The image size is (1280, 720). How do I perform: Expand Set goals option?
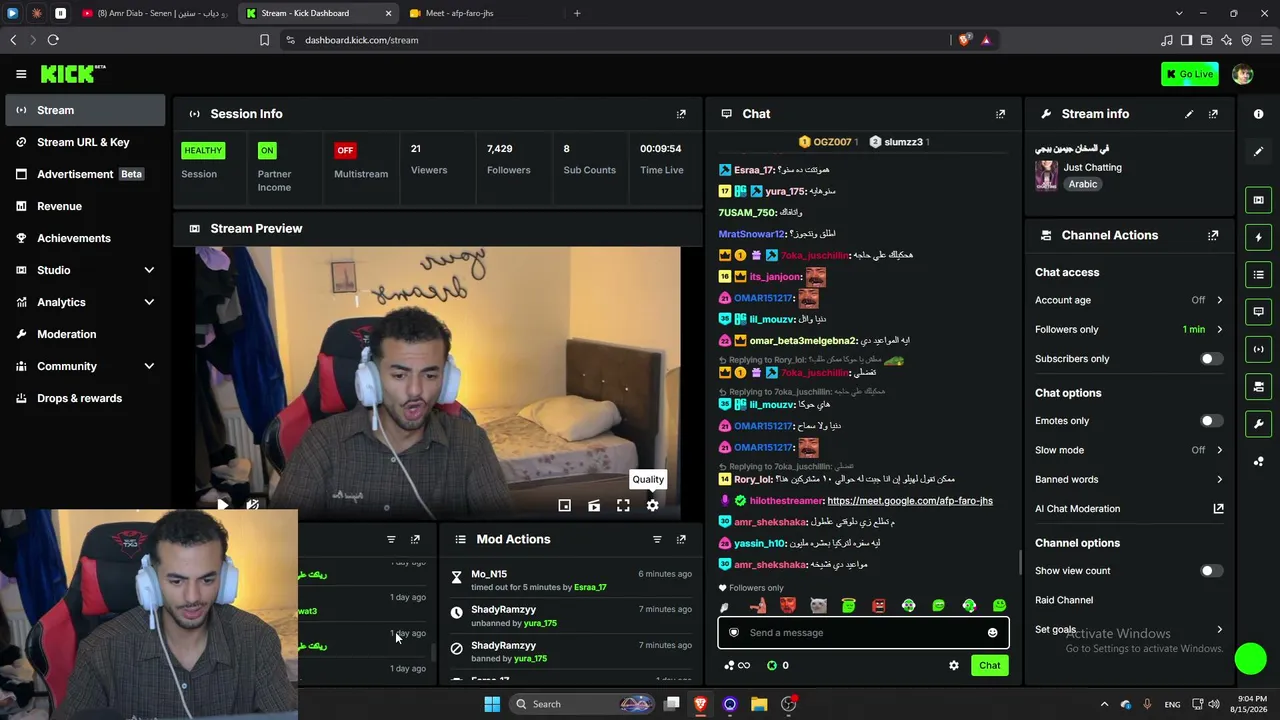[1129, 630]
